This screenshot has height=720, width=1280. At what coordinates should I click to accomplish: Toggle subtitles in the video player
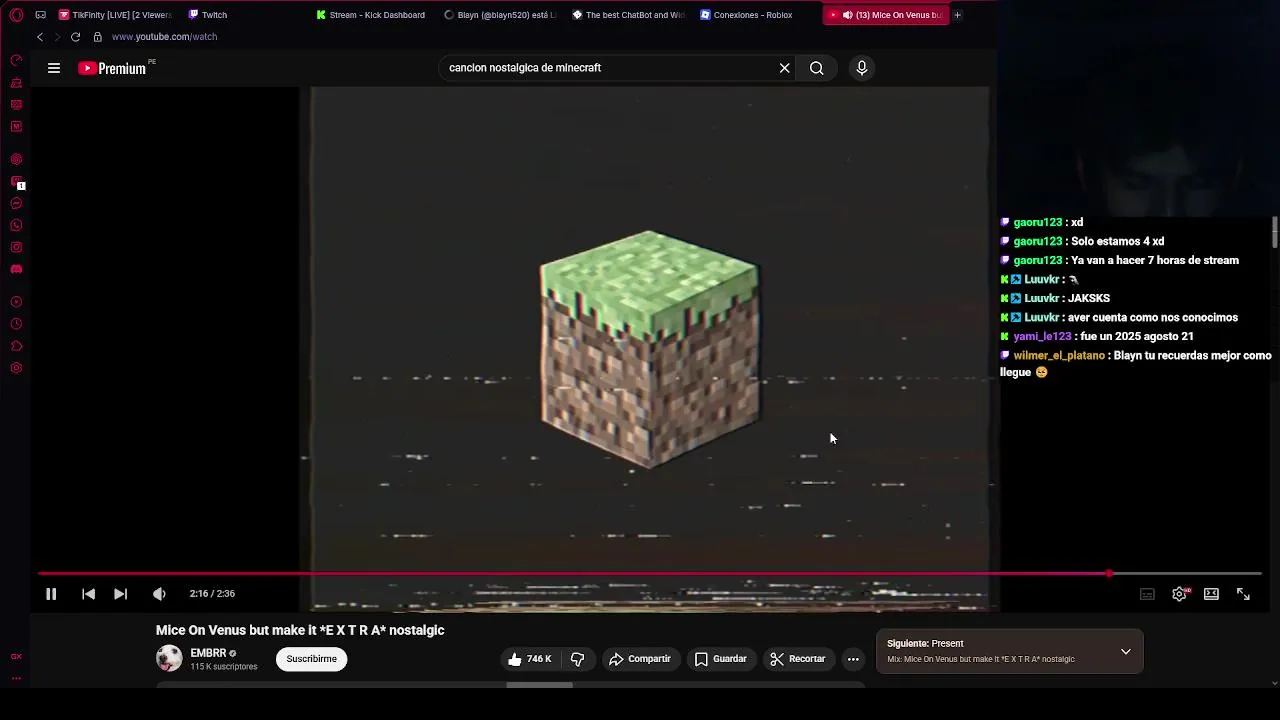tap(1148, 594)
